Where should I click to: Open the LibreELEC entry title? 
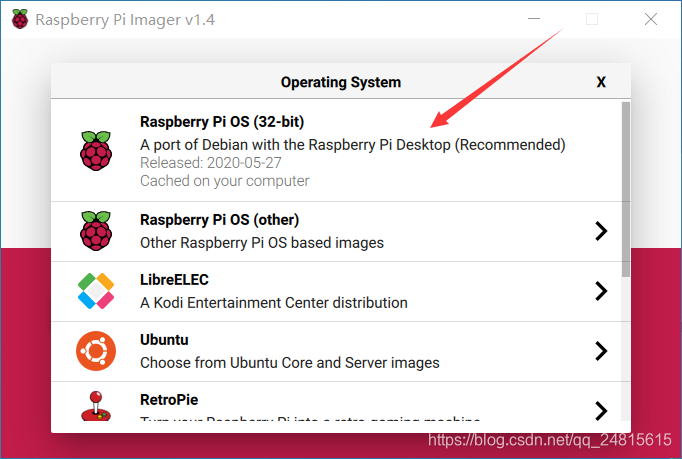pyautogui.click(x=174, y=280)
